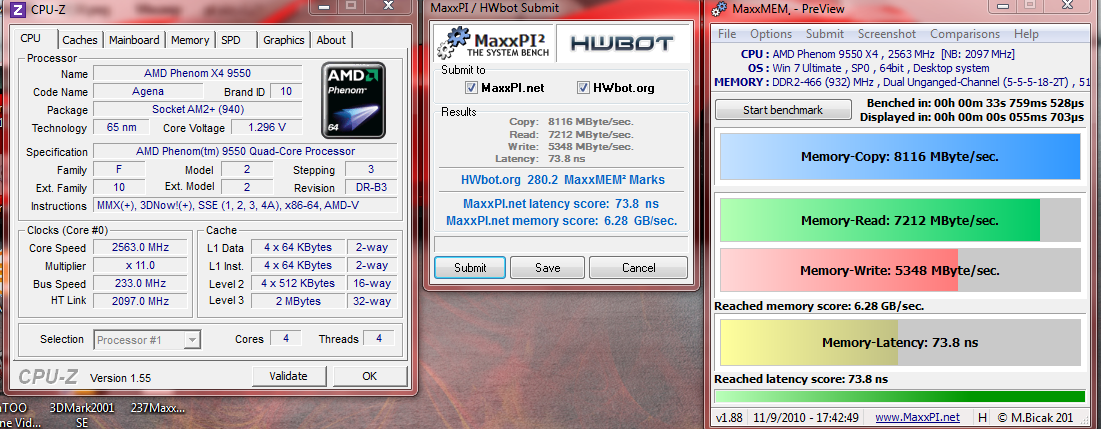The width and height of the screenshot is (1101, 429).
Task: Click the Core Voltage value 1.296 V
Action: click(x=267, y=128)
